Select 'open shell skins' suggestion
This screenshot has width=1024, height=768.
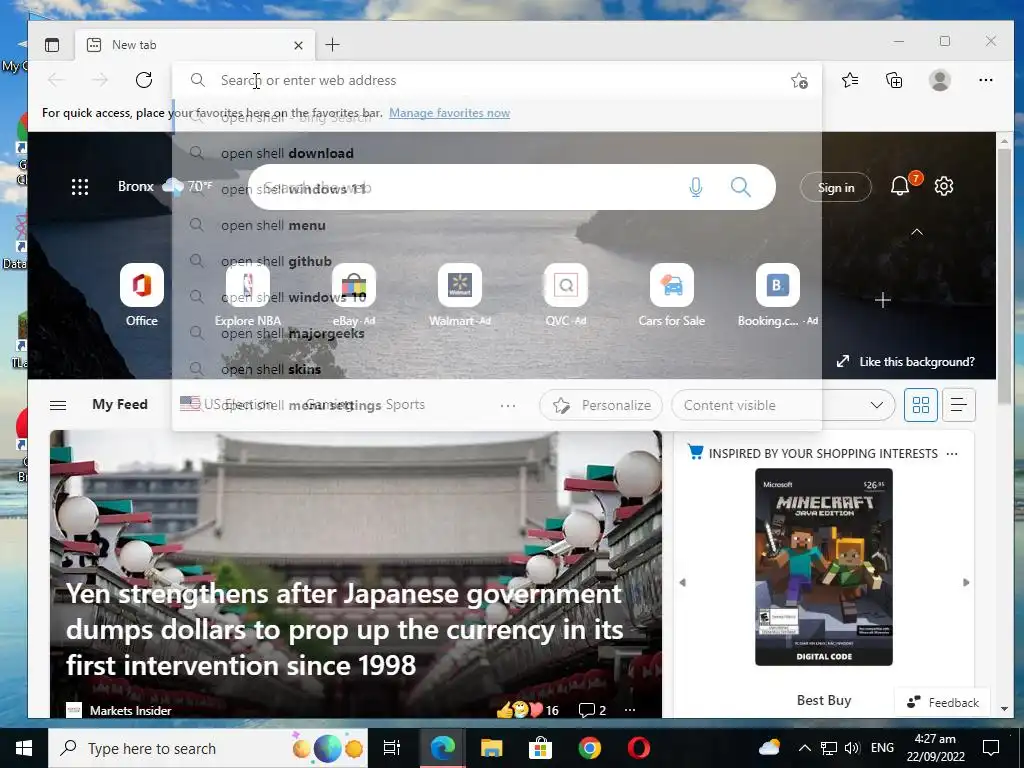(x=496, y=369)
